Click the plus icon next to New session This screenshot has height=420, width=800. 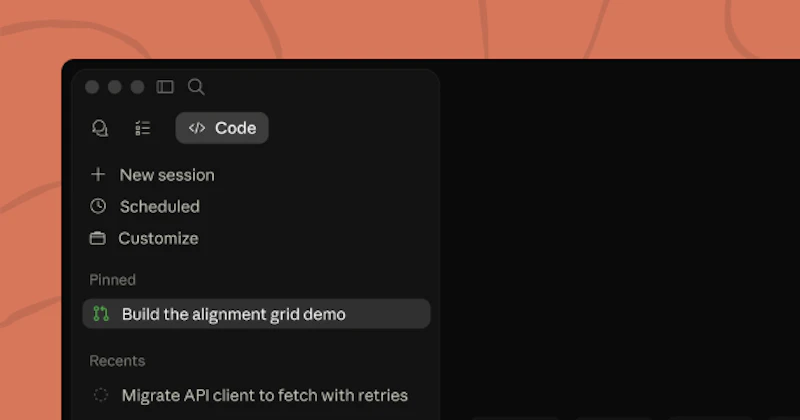(x=98, y=175)
